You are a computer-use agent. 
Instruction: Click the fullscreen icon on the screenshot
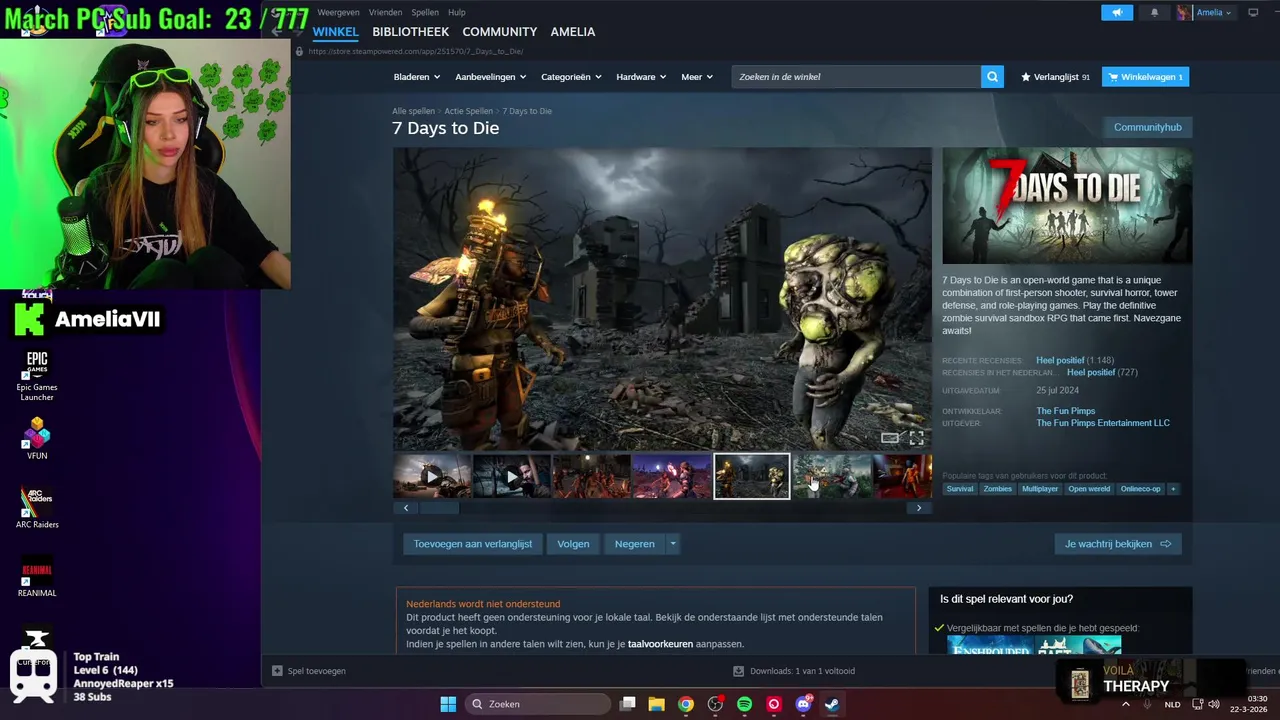[916, 438]
